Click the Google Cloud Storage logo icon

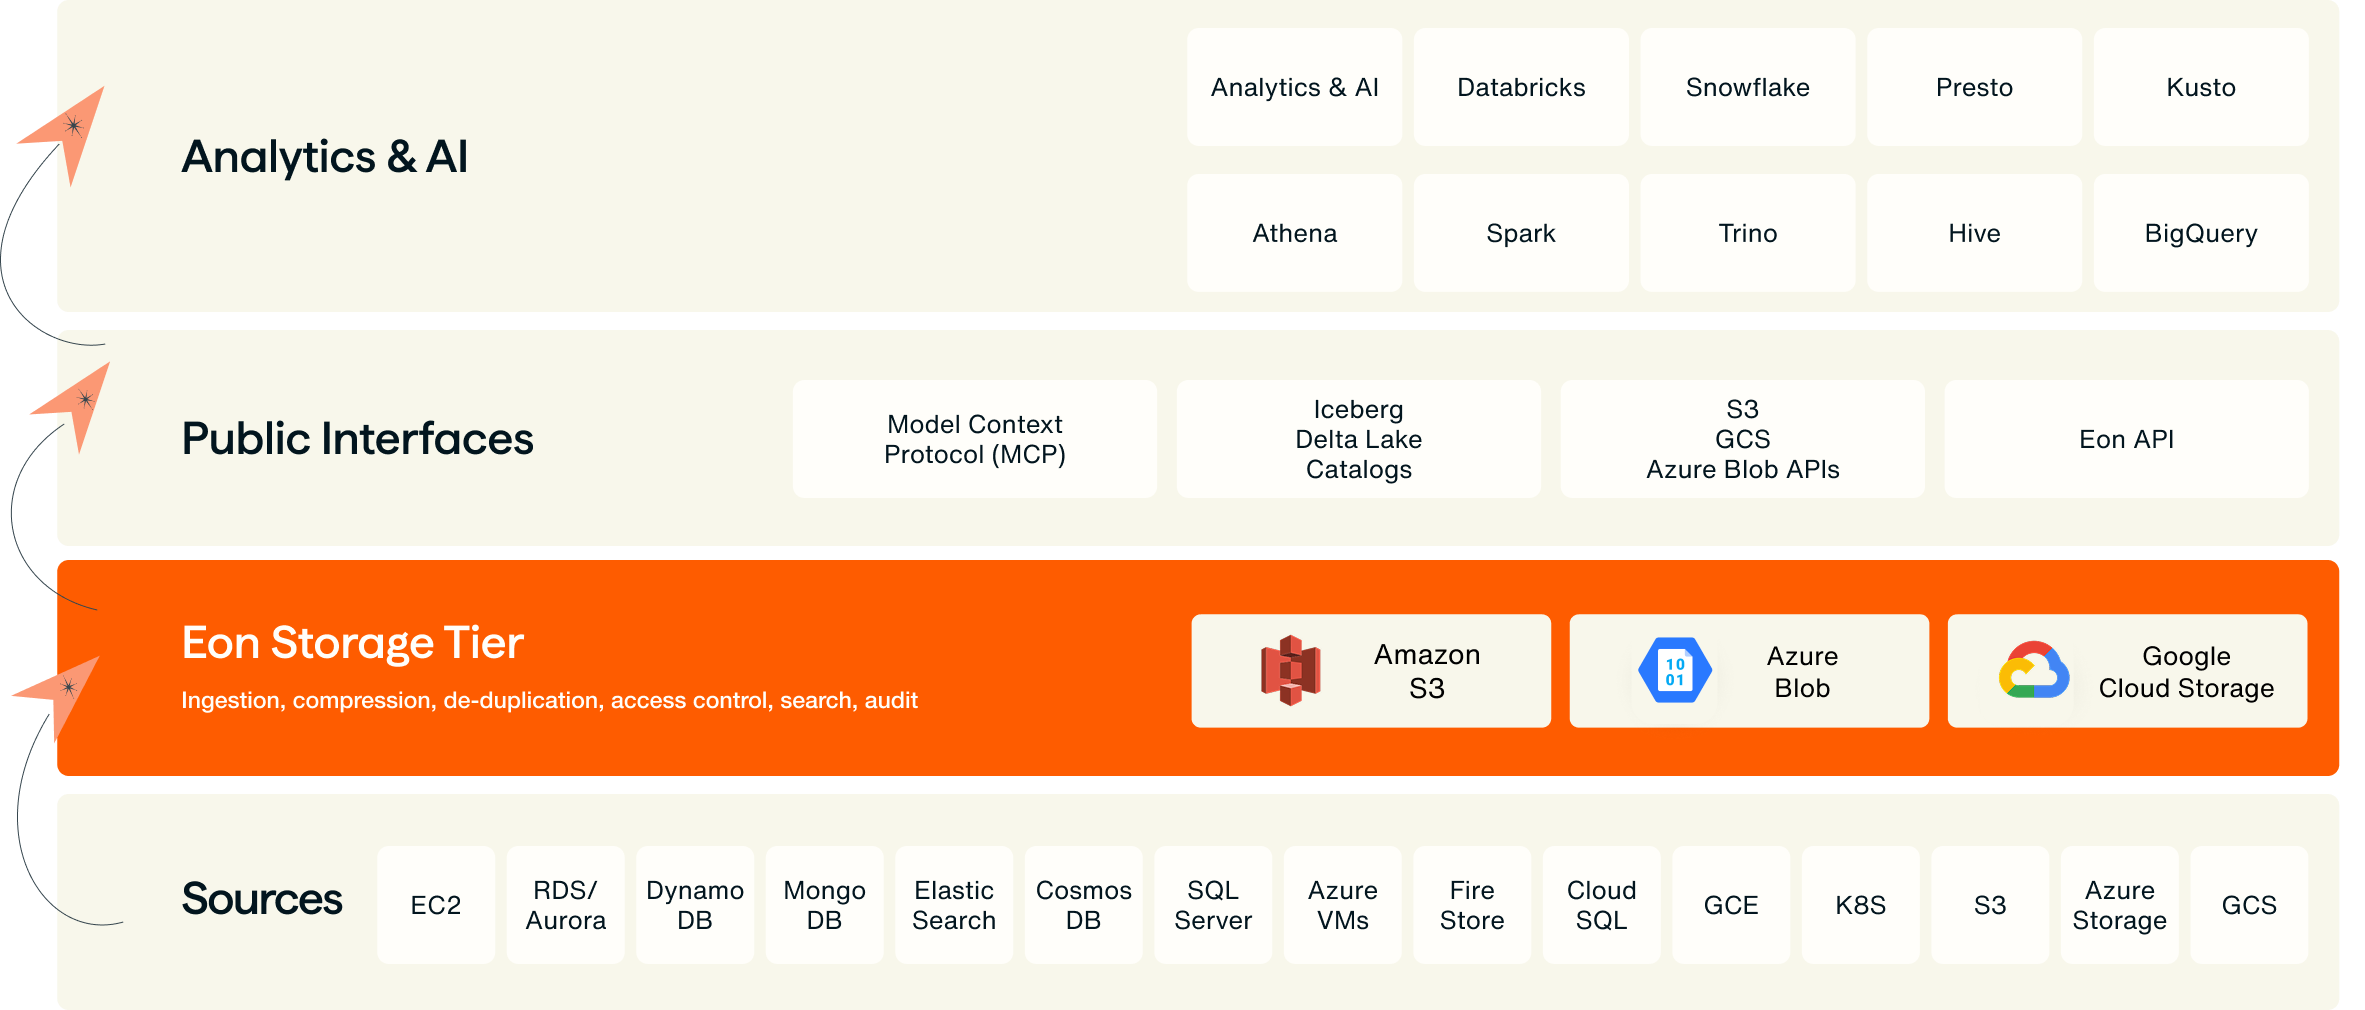[x=2034, y=670]
